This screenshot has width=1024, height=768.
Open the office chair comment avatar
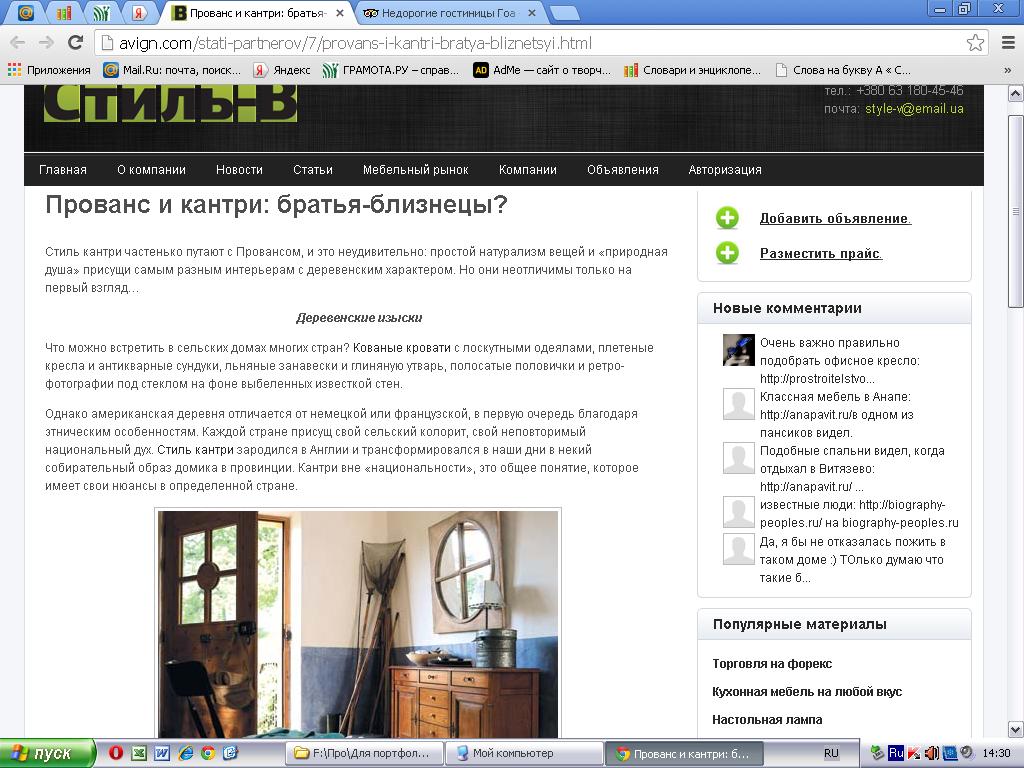739,350
